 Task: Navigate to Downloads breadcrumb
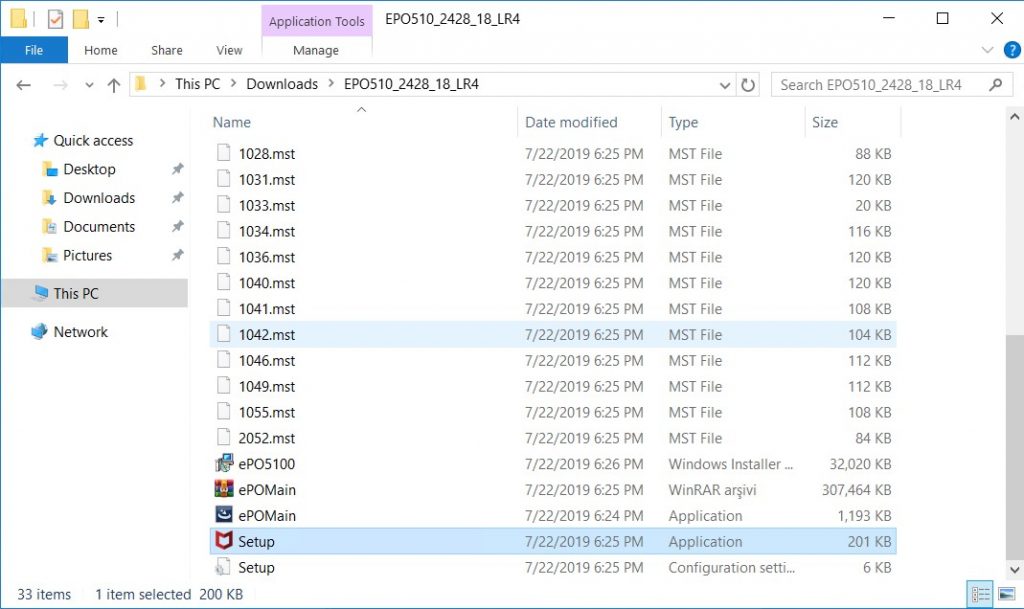pos(282,84)
